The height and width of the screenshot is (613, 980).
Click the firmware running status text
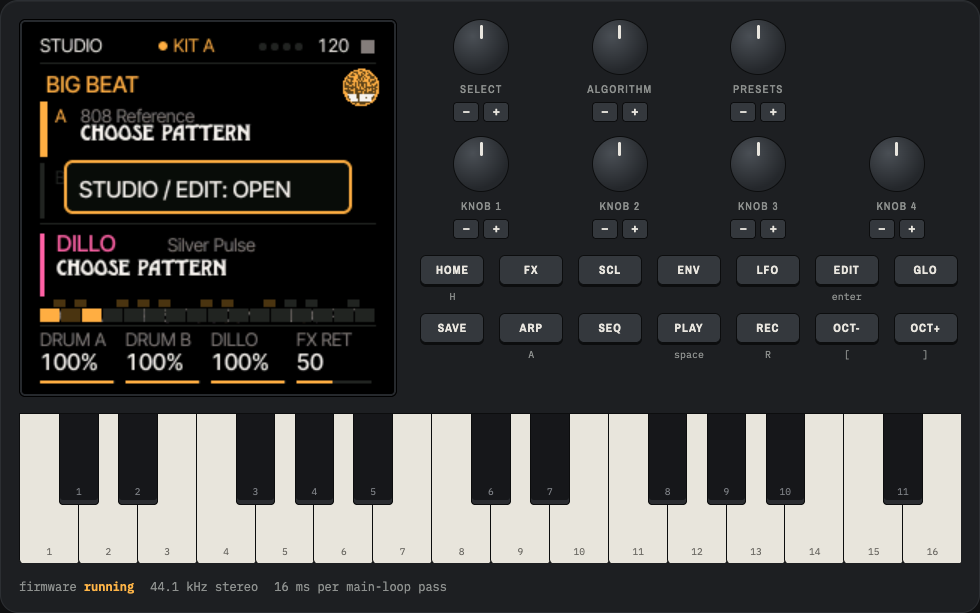coord(76,587)
